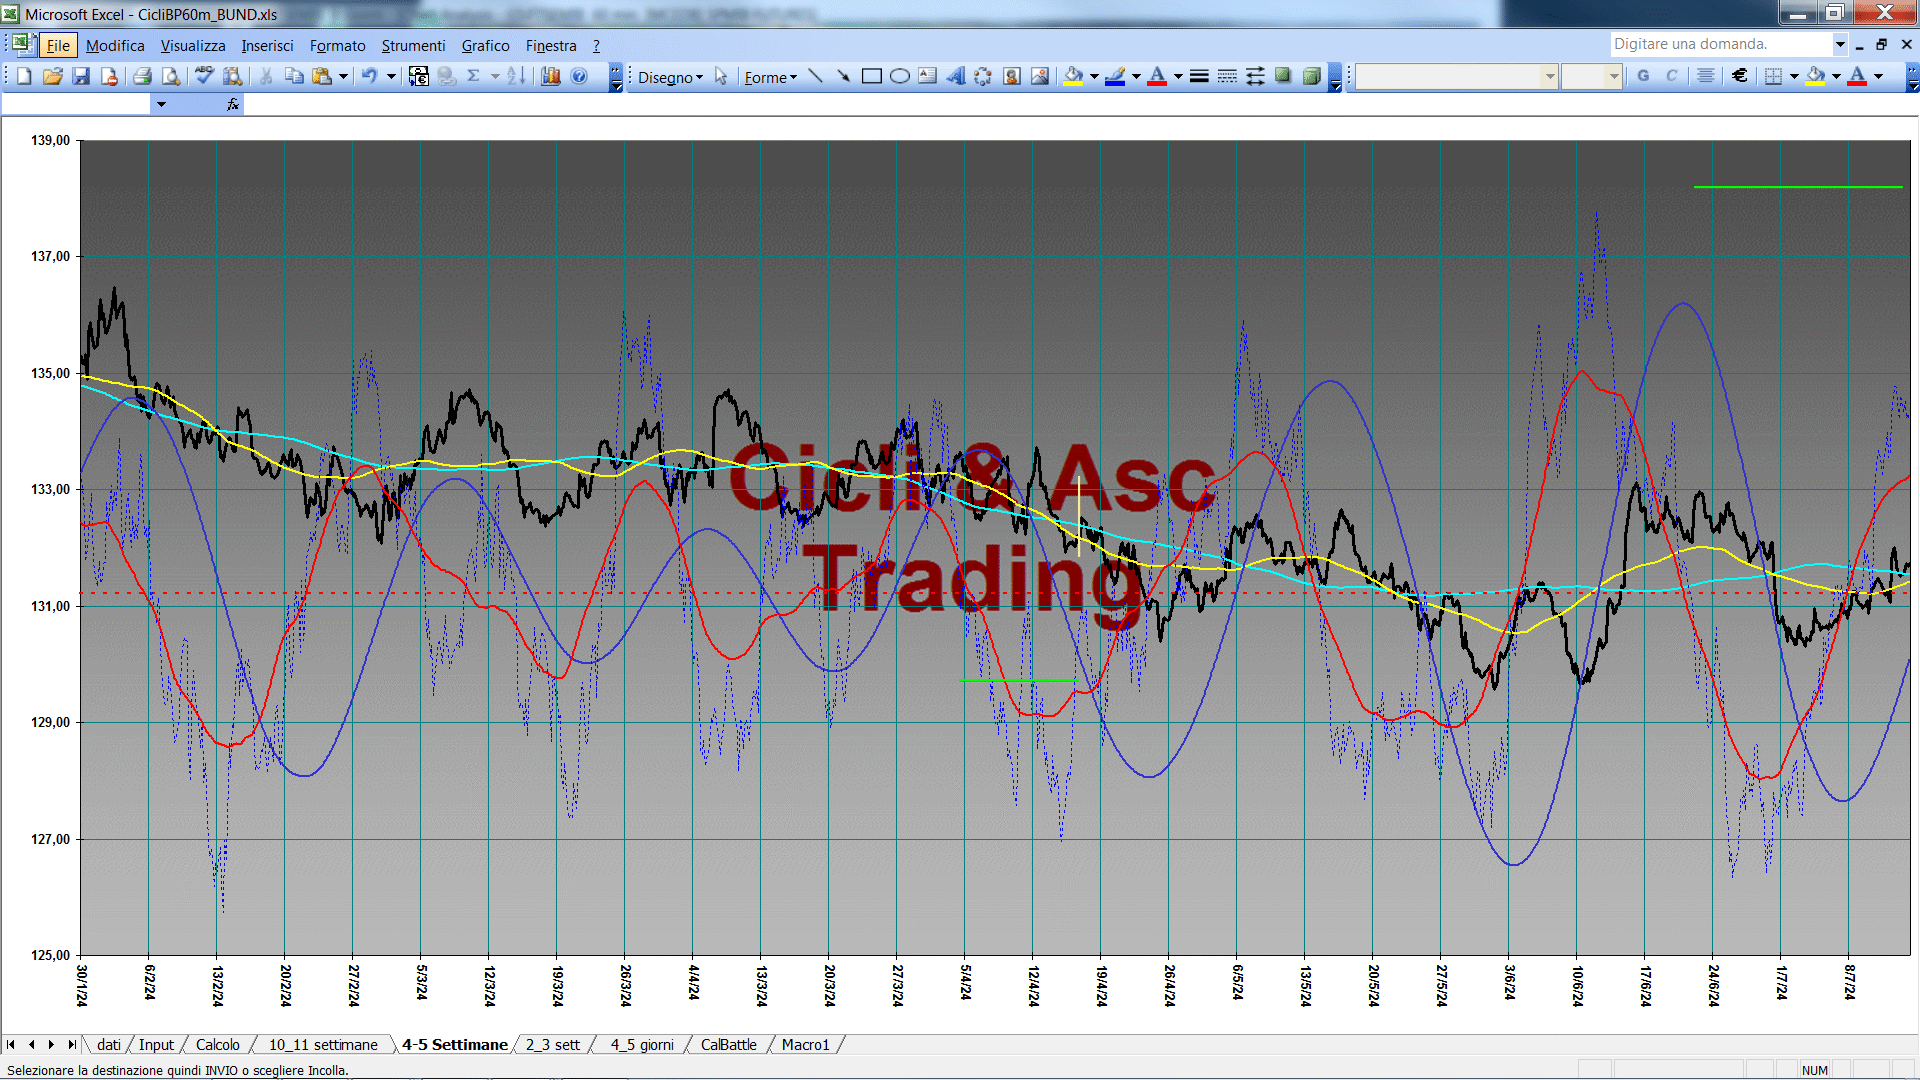Open the Inserisci menu
The height and width of the screenshot is (1080, 1920).
tap(267, 45)
